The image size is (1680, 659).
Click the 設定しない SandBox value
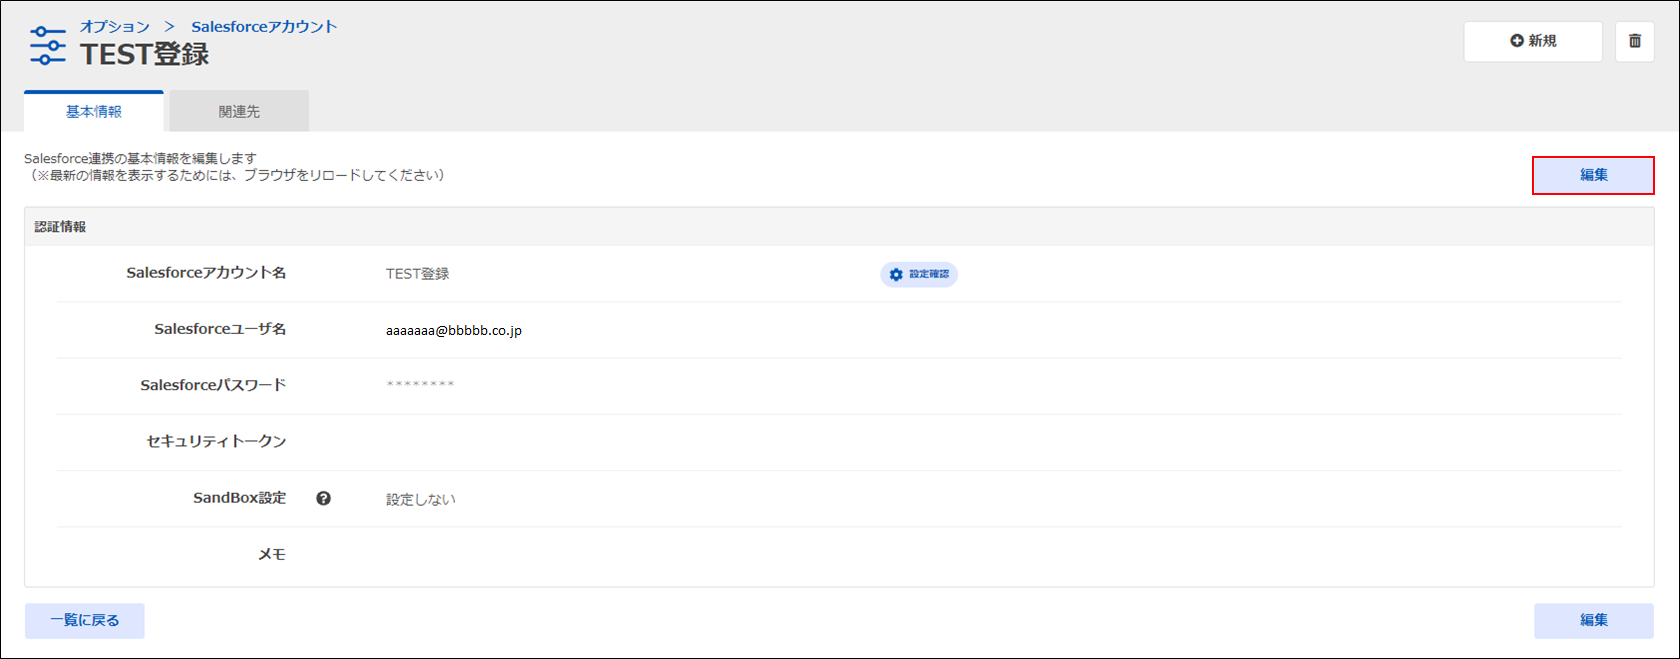(x=421, y=499)
